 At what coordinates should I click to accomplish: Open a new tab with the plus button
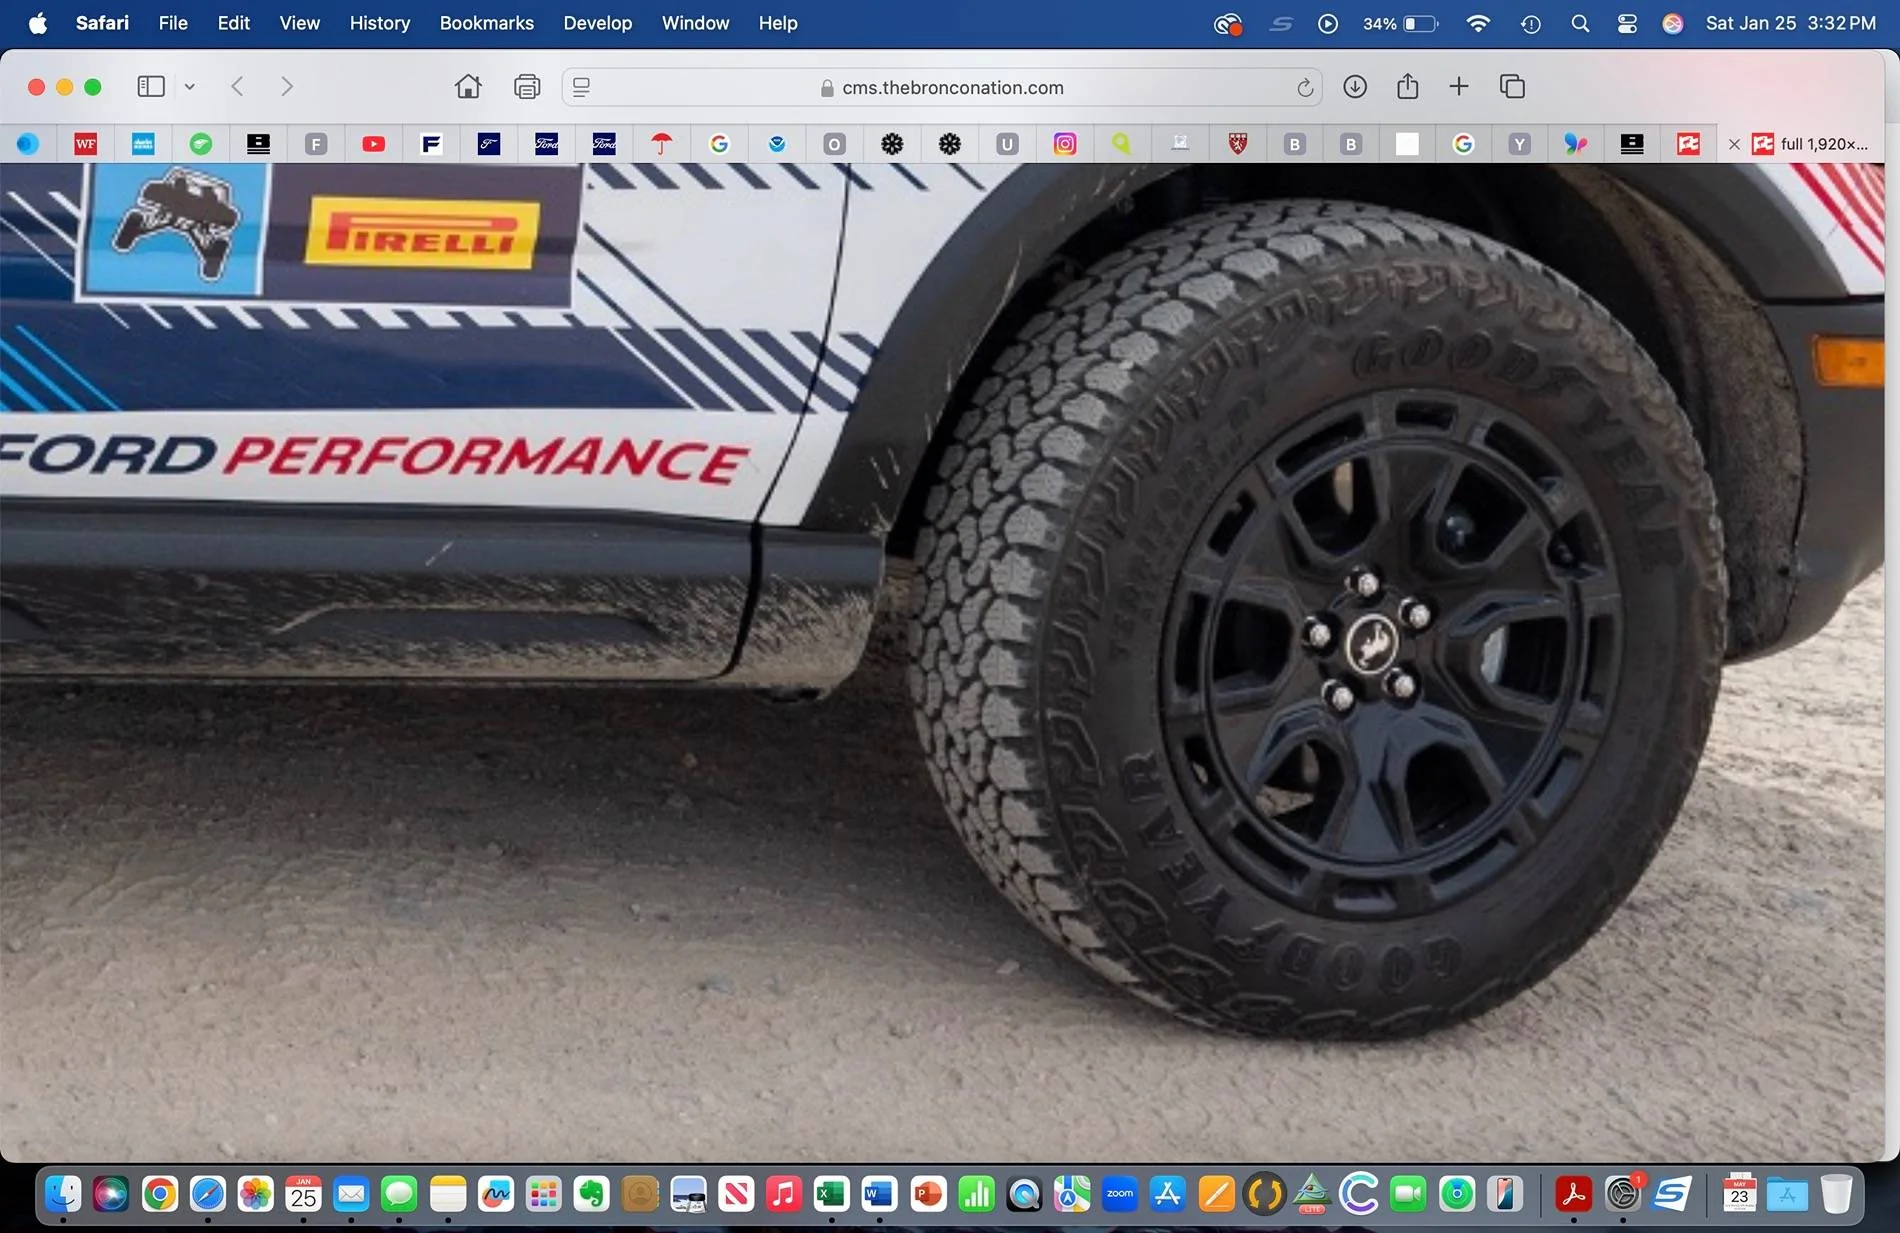point(1459,87)
